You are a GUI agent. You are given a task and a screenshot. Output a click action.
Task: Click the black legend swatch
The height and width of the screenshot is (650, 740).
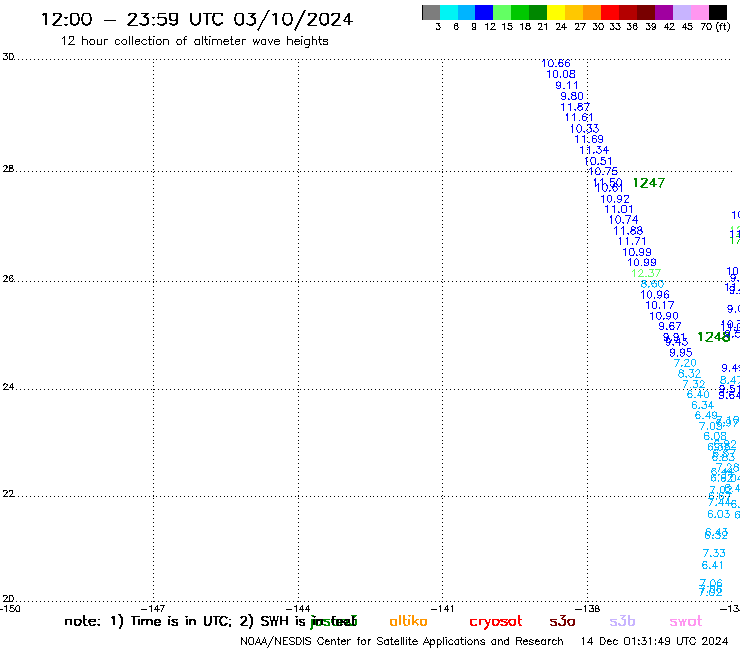(718, 12)
